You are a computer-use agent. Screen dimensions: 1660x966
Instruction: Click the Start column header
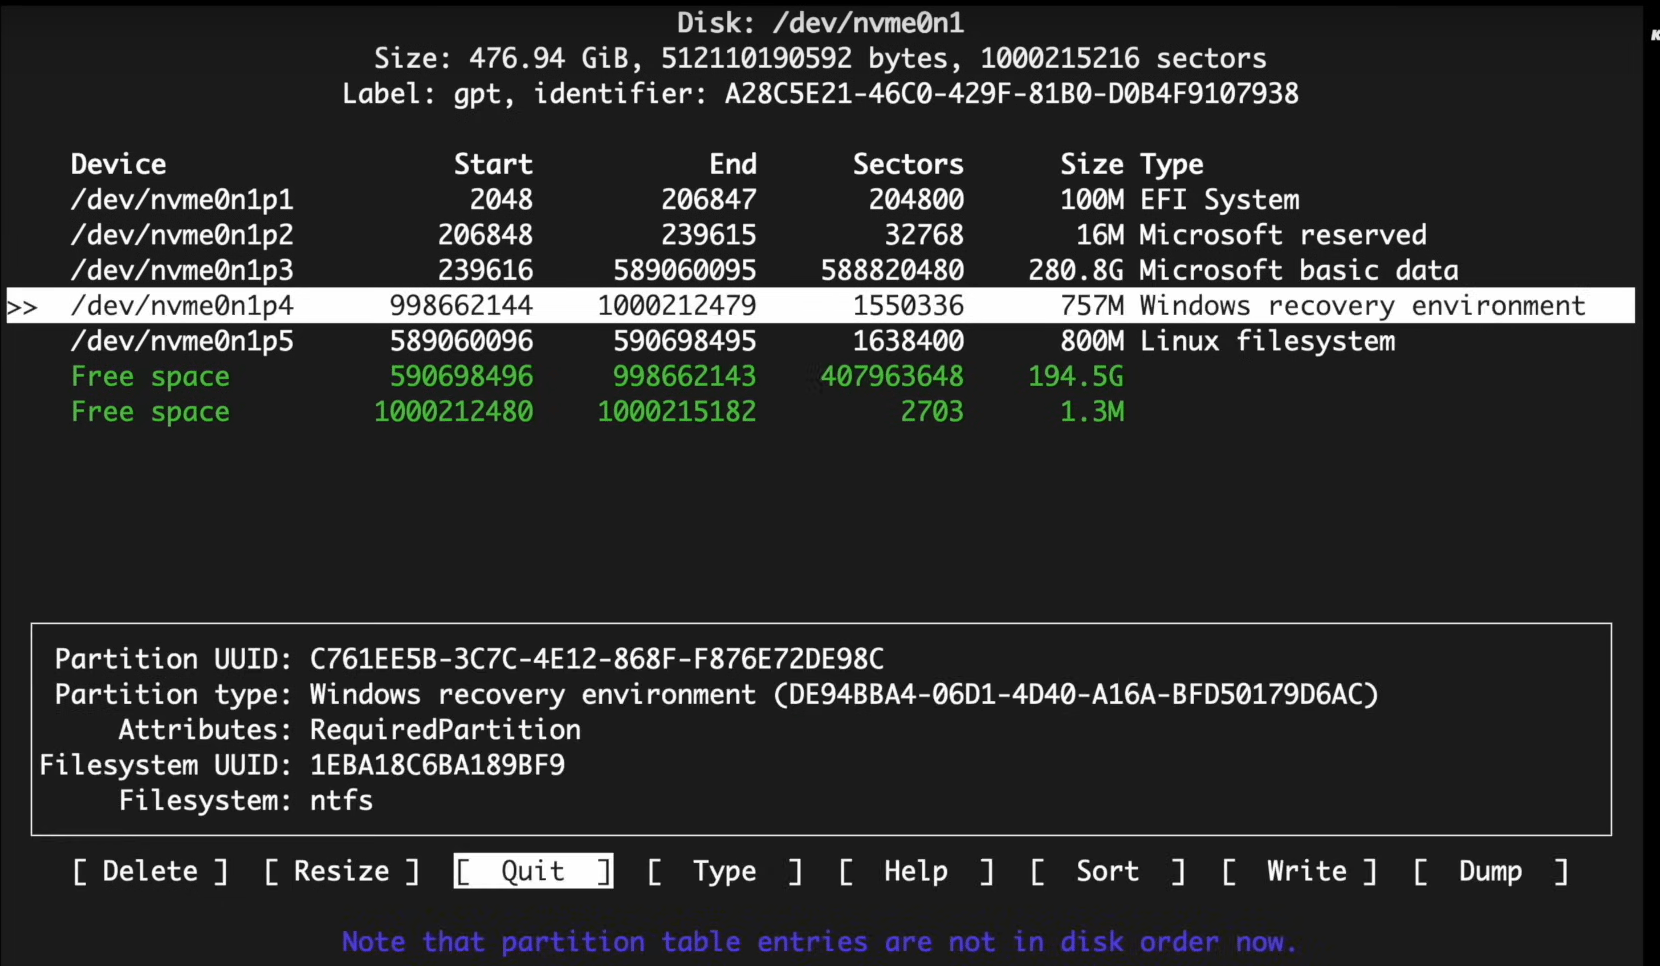(x=493, y=164)
